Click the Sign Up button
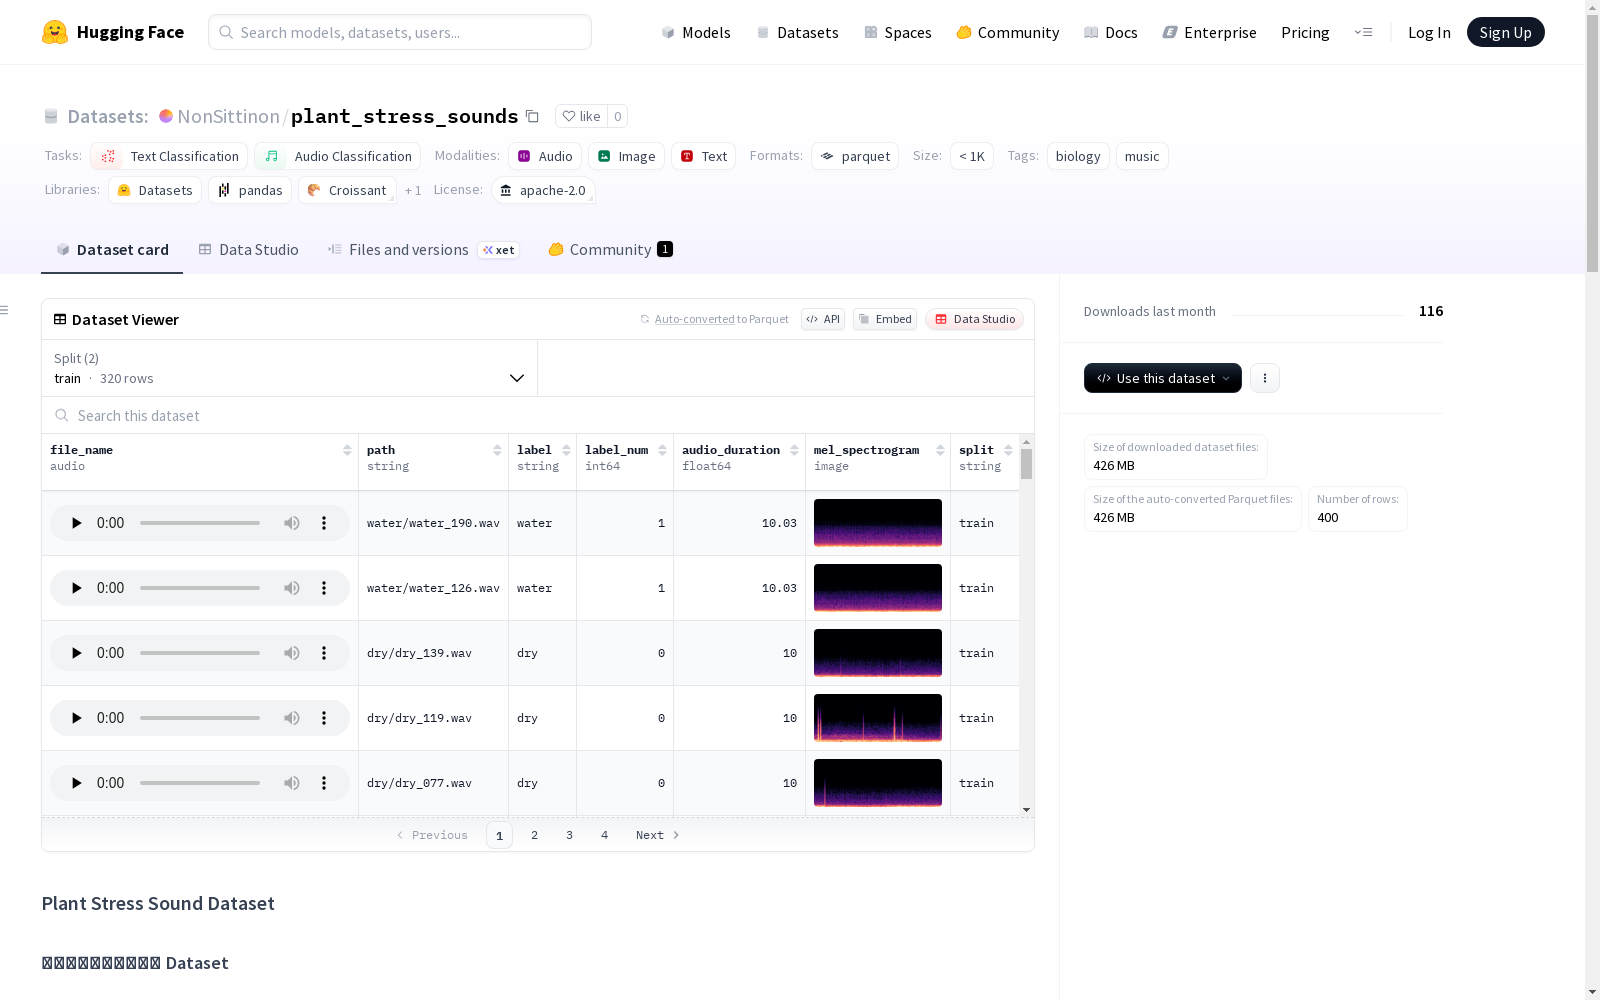Image resolution: width=1600 pixels, height=1000 pixels. (x=1505, y=32)
